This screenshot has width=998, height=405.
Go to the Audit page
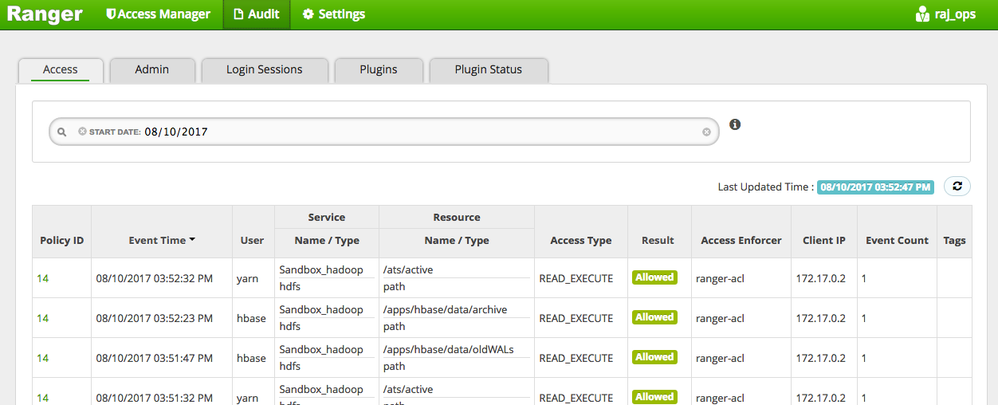[x=256, y=14]
